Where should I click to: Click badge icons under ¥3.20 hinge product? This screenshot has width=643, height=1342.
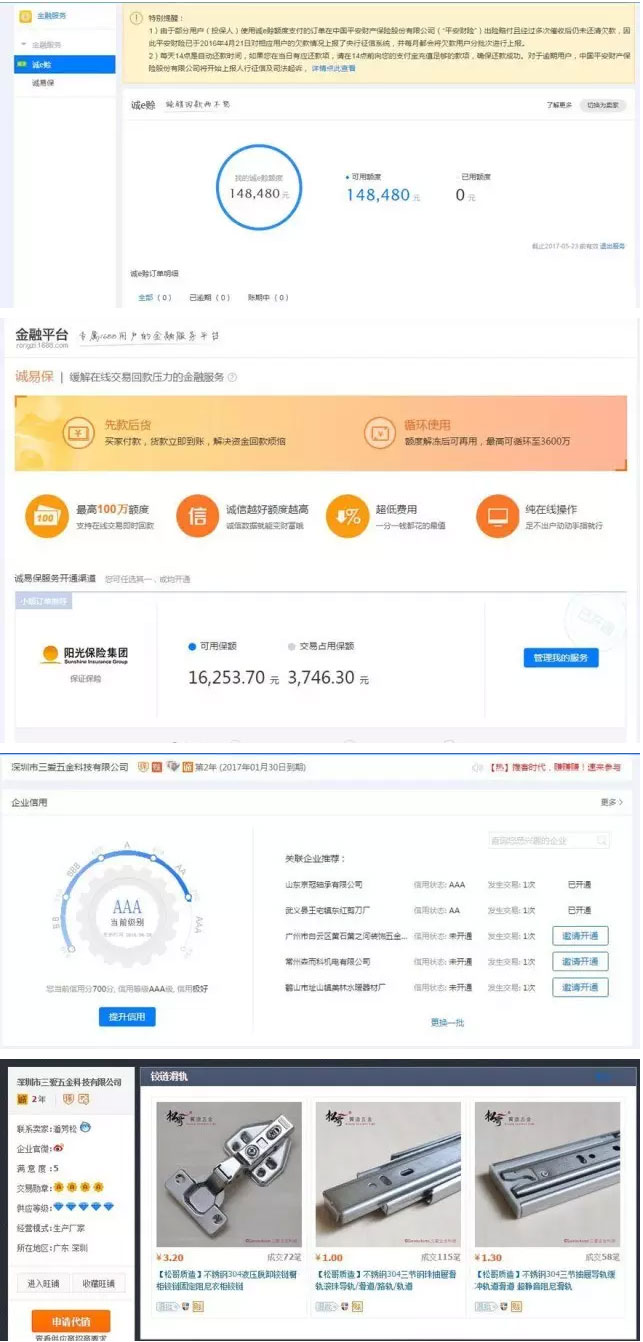click(x=181, y=1306)
